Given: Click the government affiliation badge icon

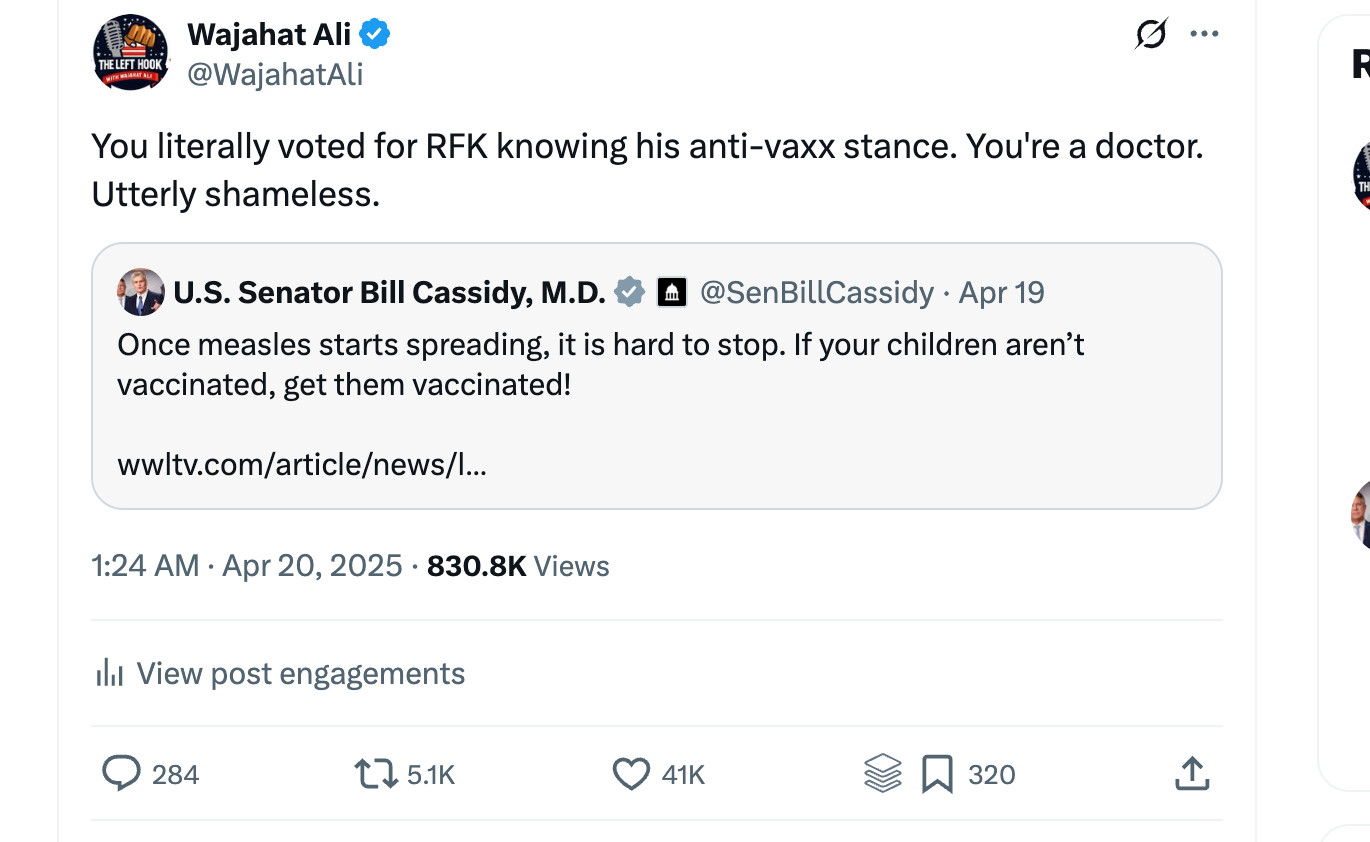Looking at the screenshot, I should click(671, 292).
